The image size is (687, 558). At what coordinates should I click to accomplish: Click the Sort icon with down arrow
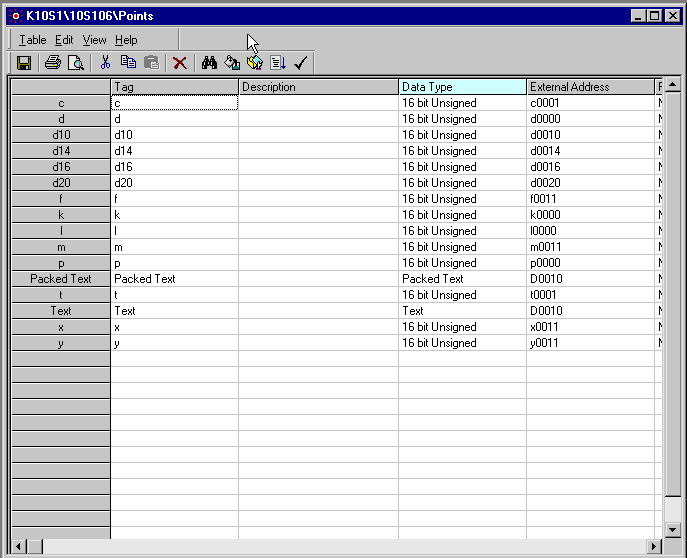click(278, 63)
